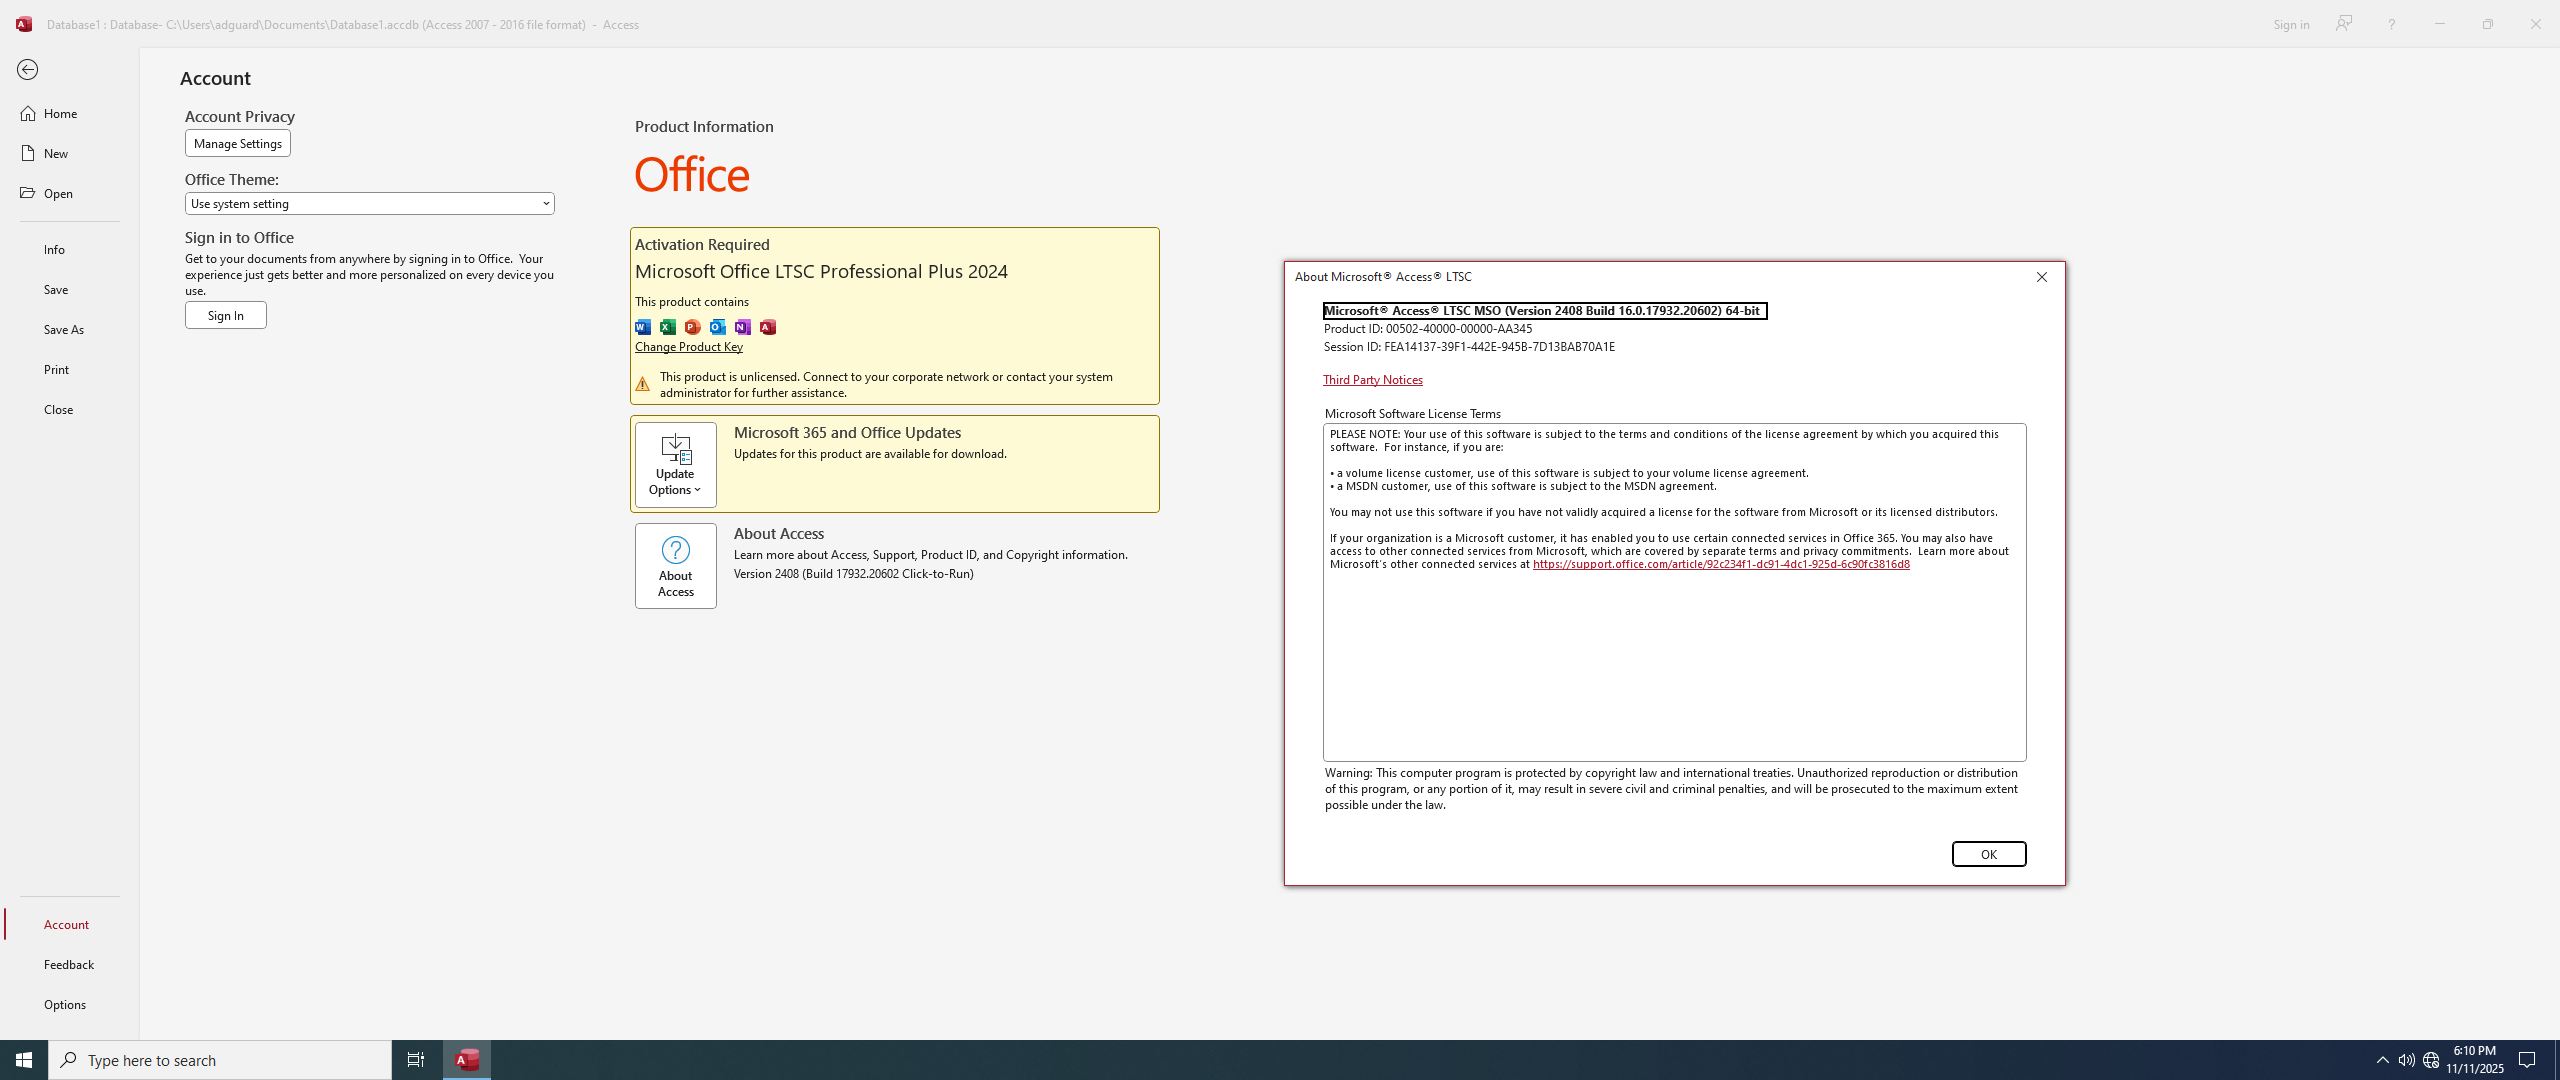Expand the Update Options menu

pos(676,465)
